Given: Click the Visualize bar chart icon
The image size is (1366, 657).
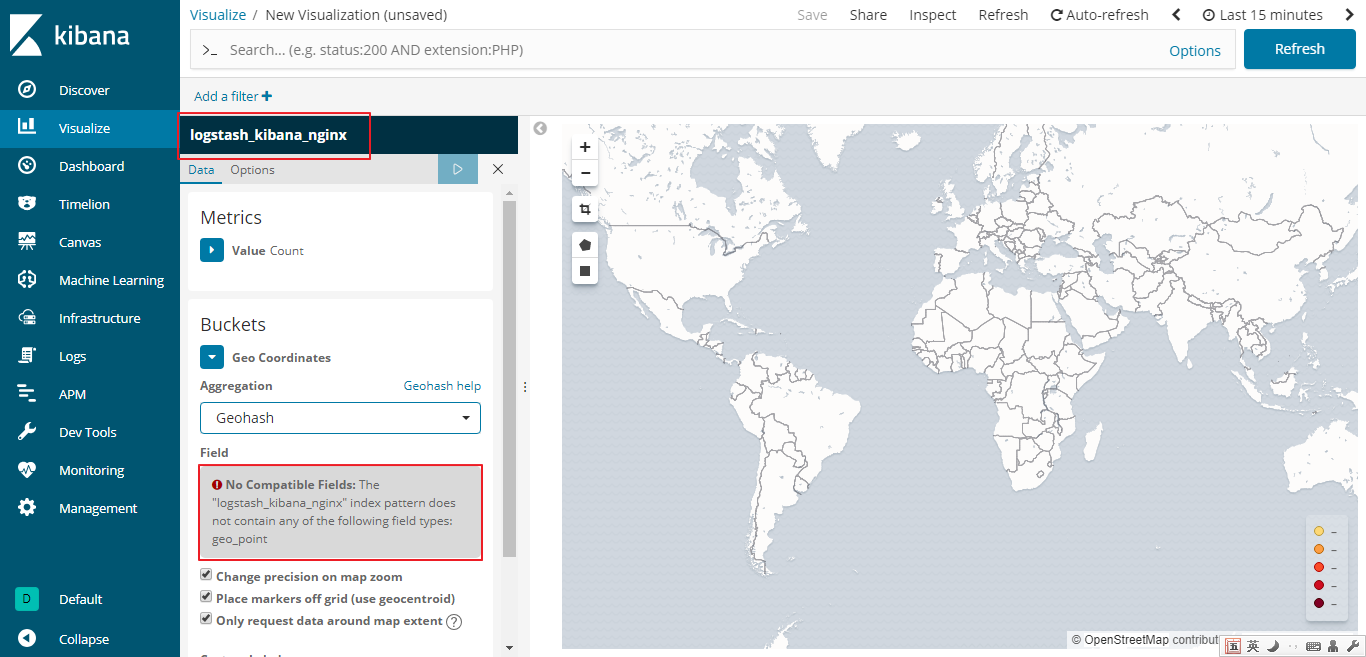Looking at the screenshot, I should click(x=27, y=127).
